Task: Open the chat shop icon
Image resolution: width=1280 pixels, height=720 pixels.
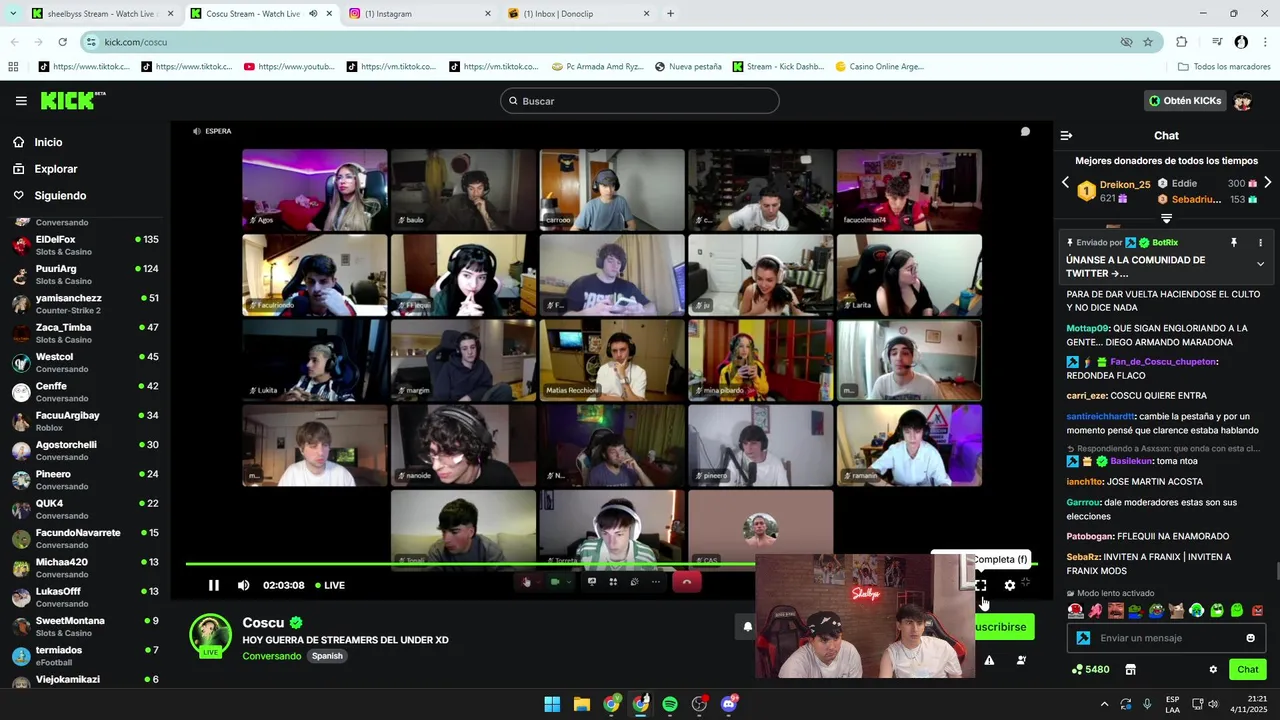Action: 1130,669
